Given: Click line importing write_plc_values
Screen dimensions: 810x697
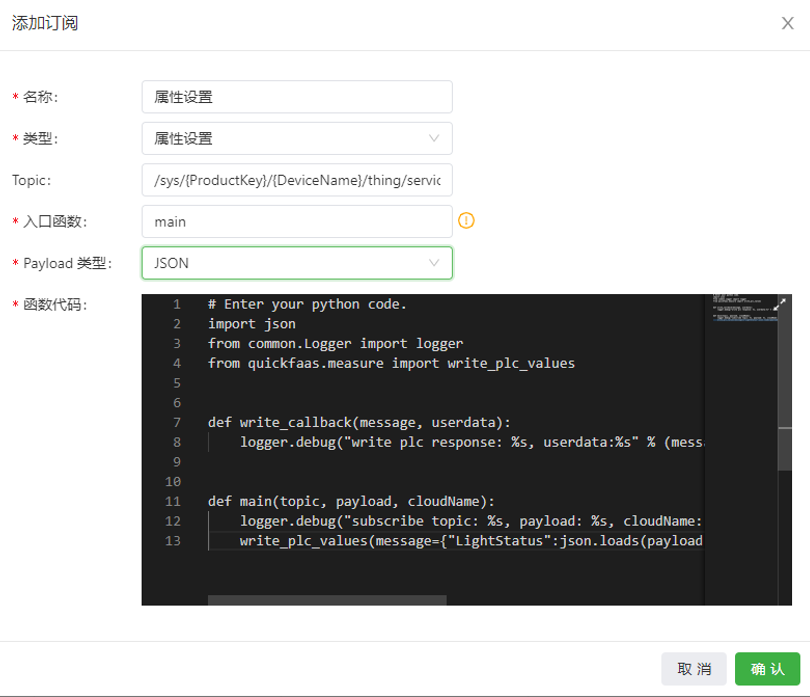Looking at the screenshot, I should pos(392,363).
